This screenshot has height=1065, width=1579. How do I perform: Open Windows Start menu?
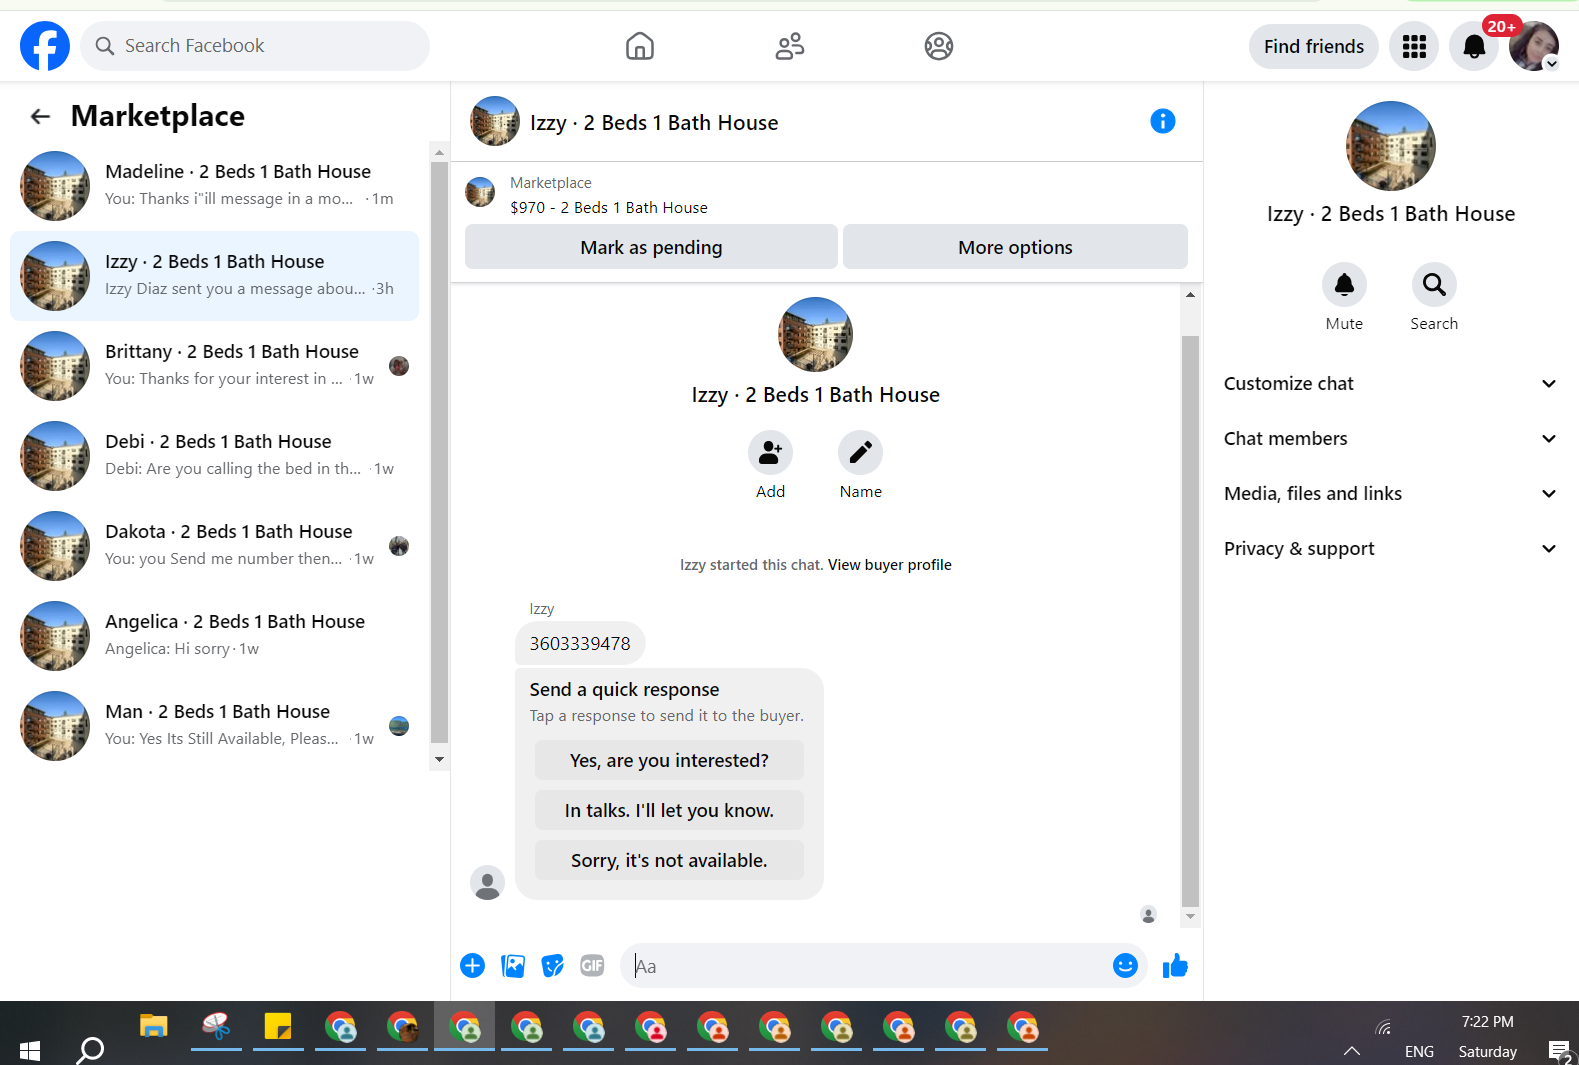coord(30,1050)
